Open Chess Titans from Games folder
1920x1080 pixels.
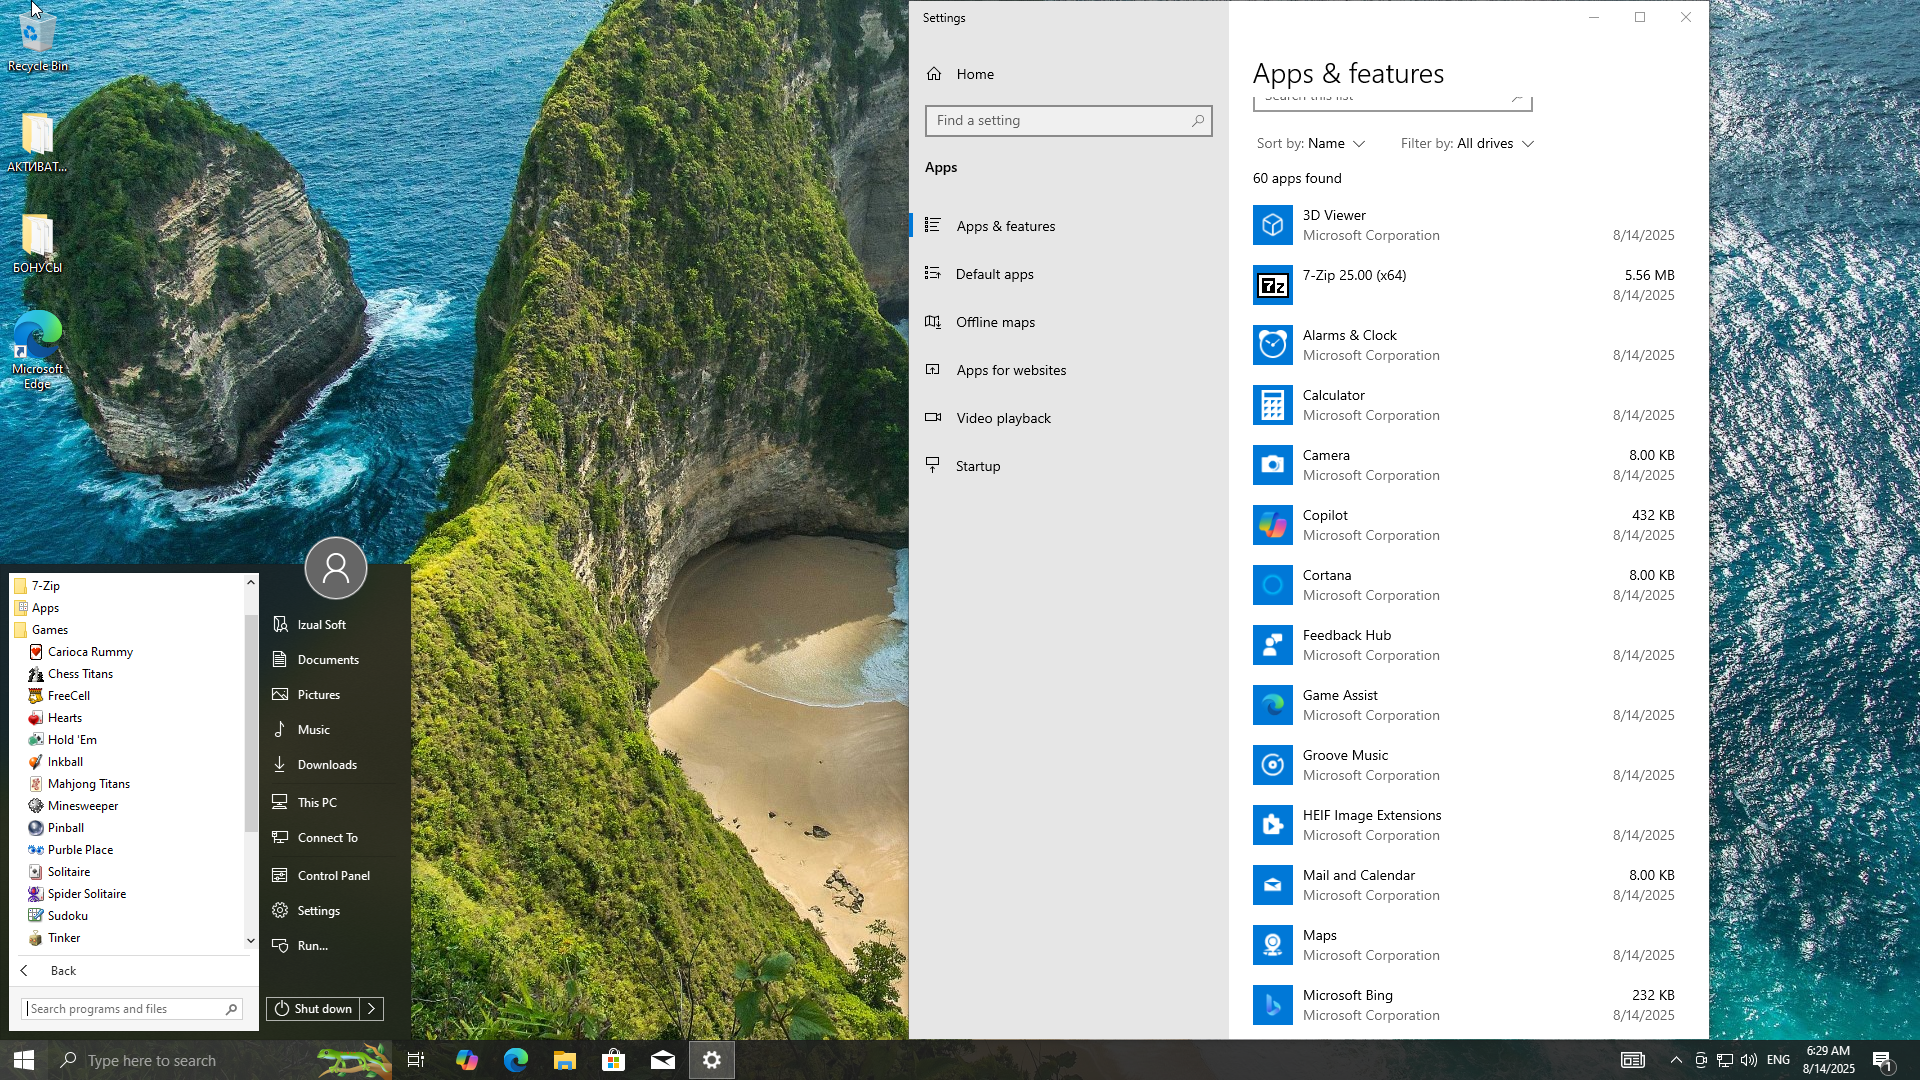tap(80, 674)
